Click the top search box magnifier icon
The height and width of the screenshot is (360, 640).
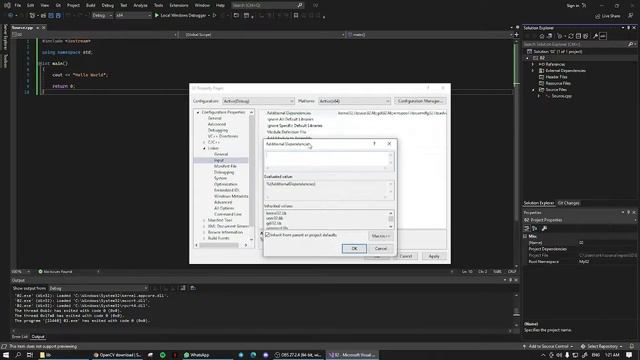(x=300, y=5)
